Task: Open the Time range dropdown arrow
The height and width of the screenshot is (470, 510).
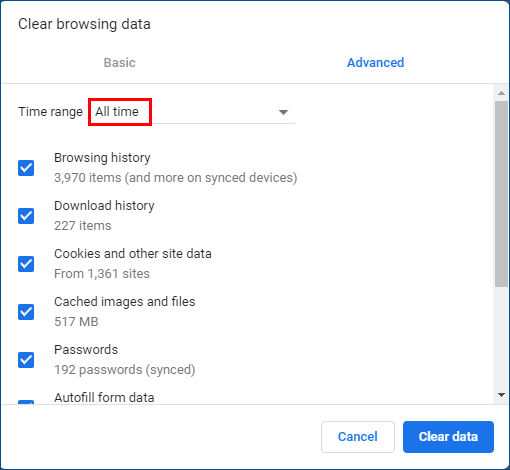Action: coord(283,112)
